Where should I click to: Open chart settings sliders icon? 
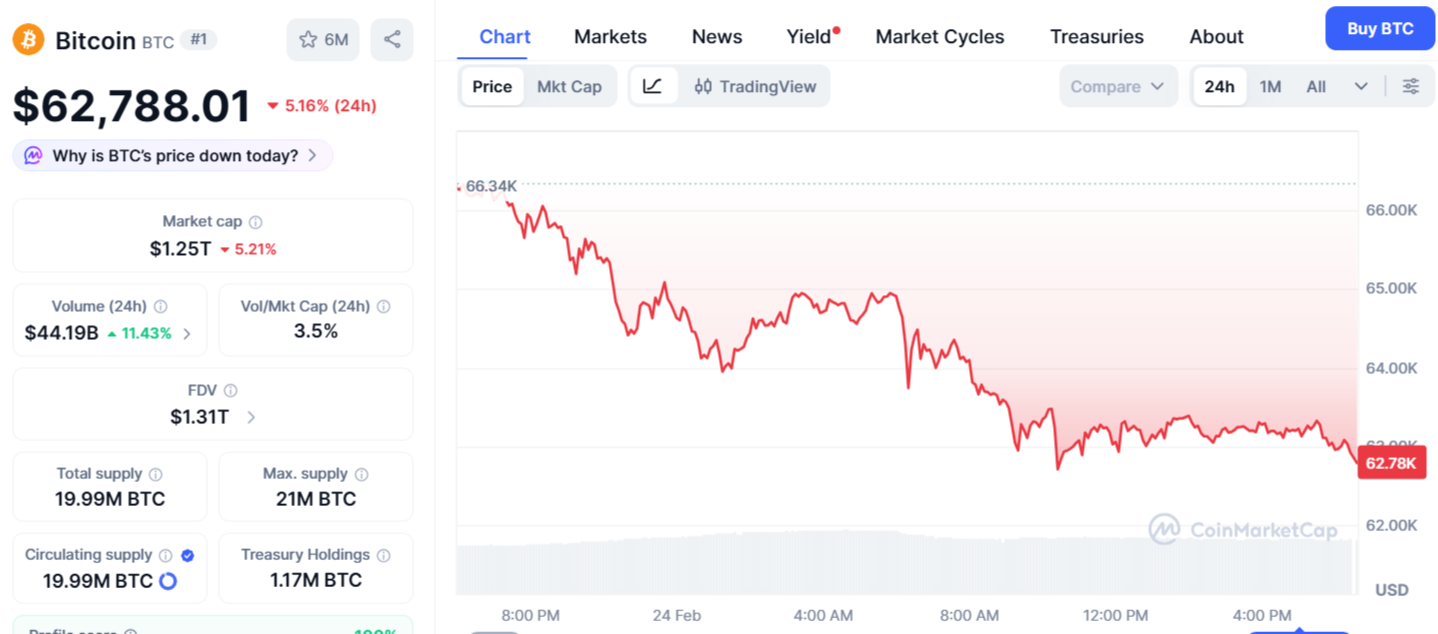(1410, 87)
